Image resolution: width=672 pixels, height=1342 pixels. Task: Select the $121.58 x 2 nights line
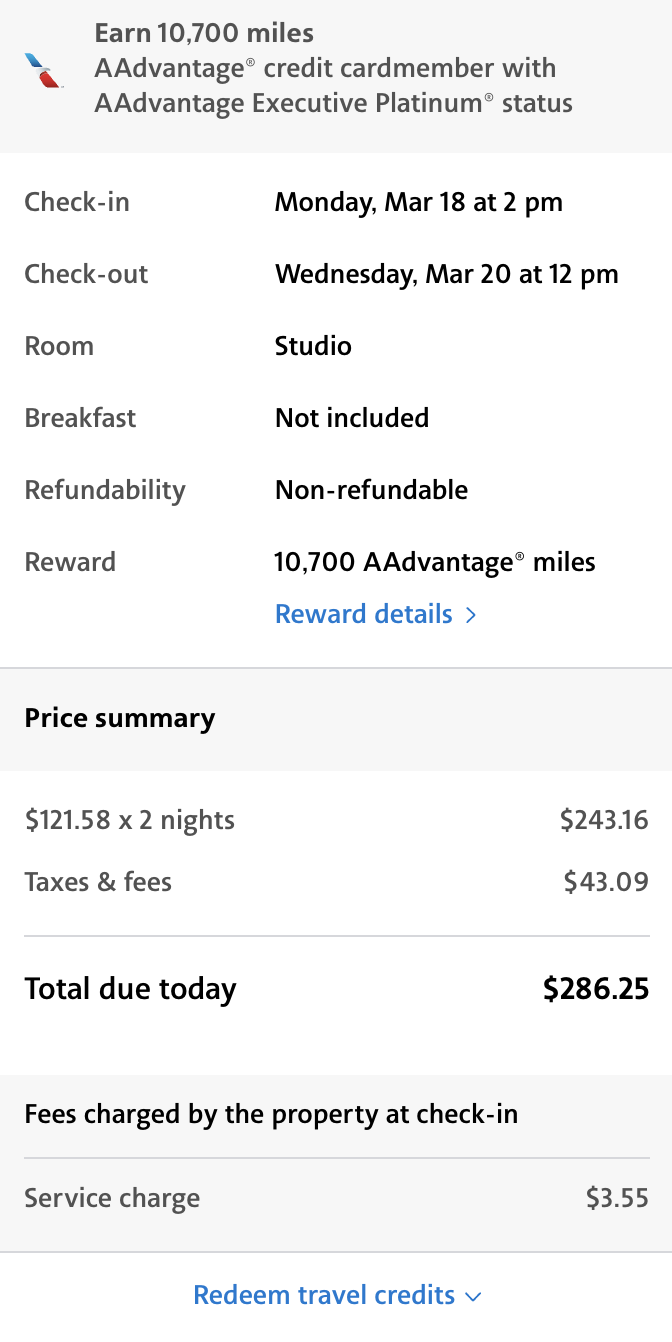tap(130, 820)
